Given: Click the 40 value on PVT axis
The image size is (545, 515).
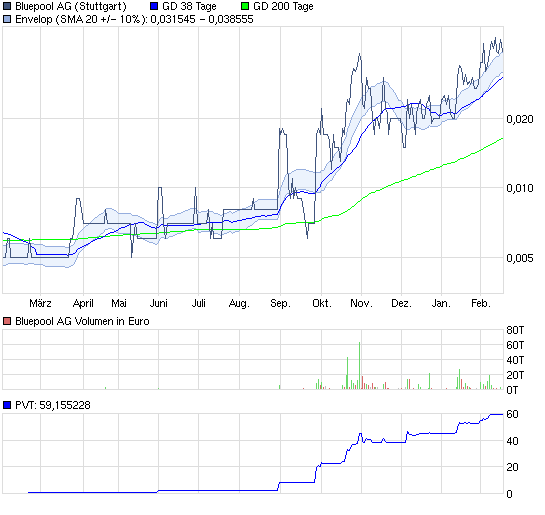Looking at the screenshot, I should 512,441.
